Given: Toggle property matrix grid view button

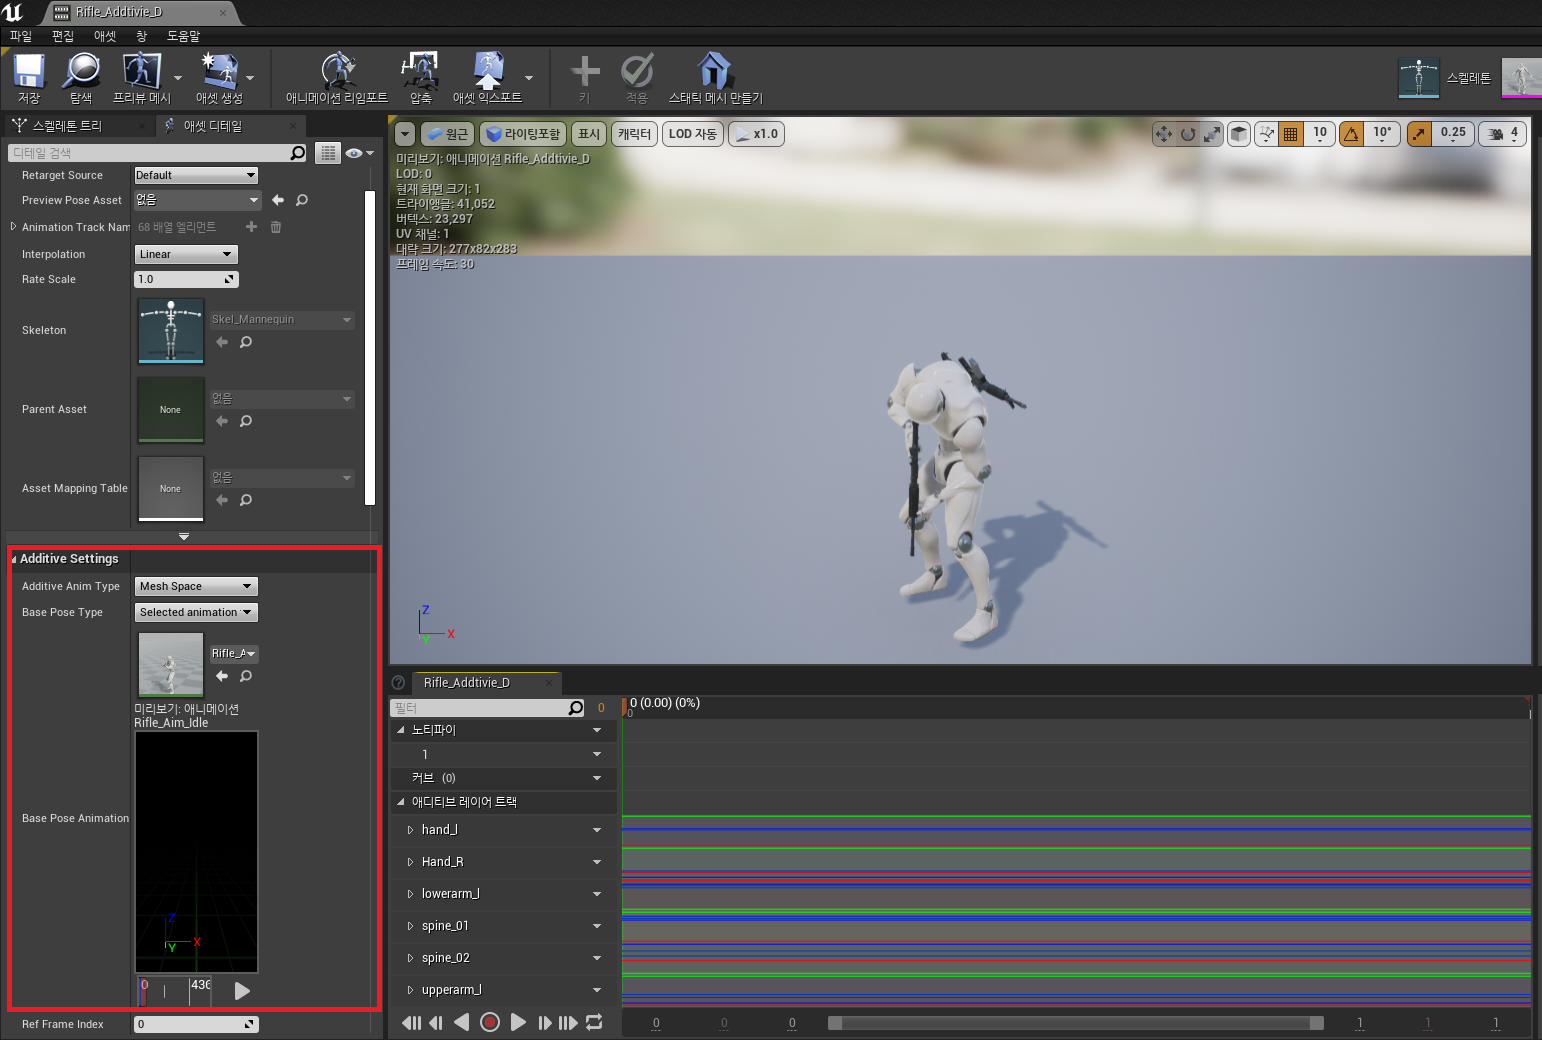Looking at the screenshot, I should [x=328, y=153].
